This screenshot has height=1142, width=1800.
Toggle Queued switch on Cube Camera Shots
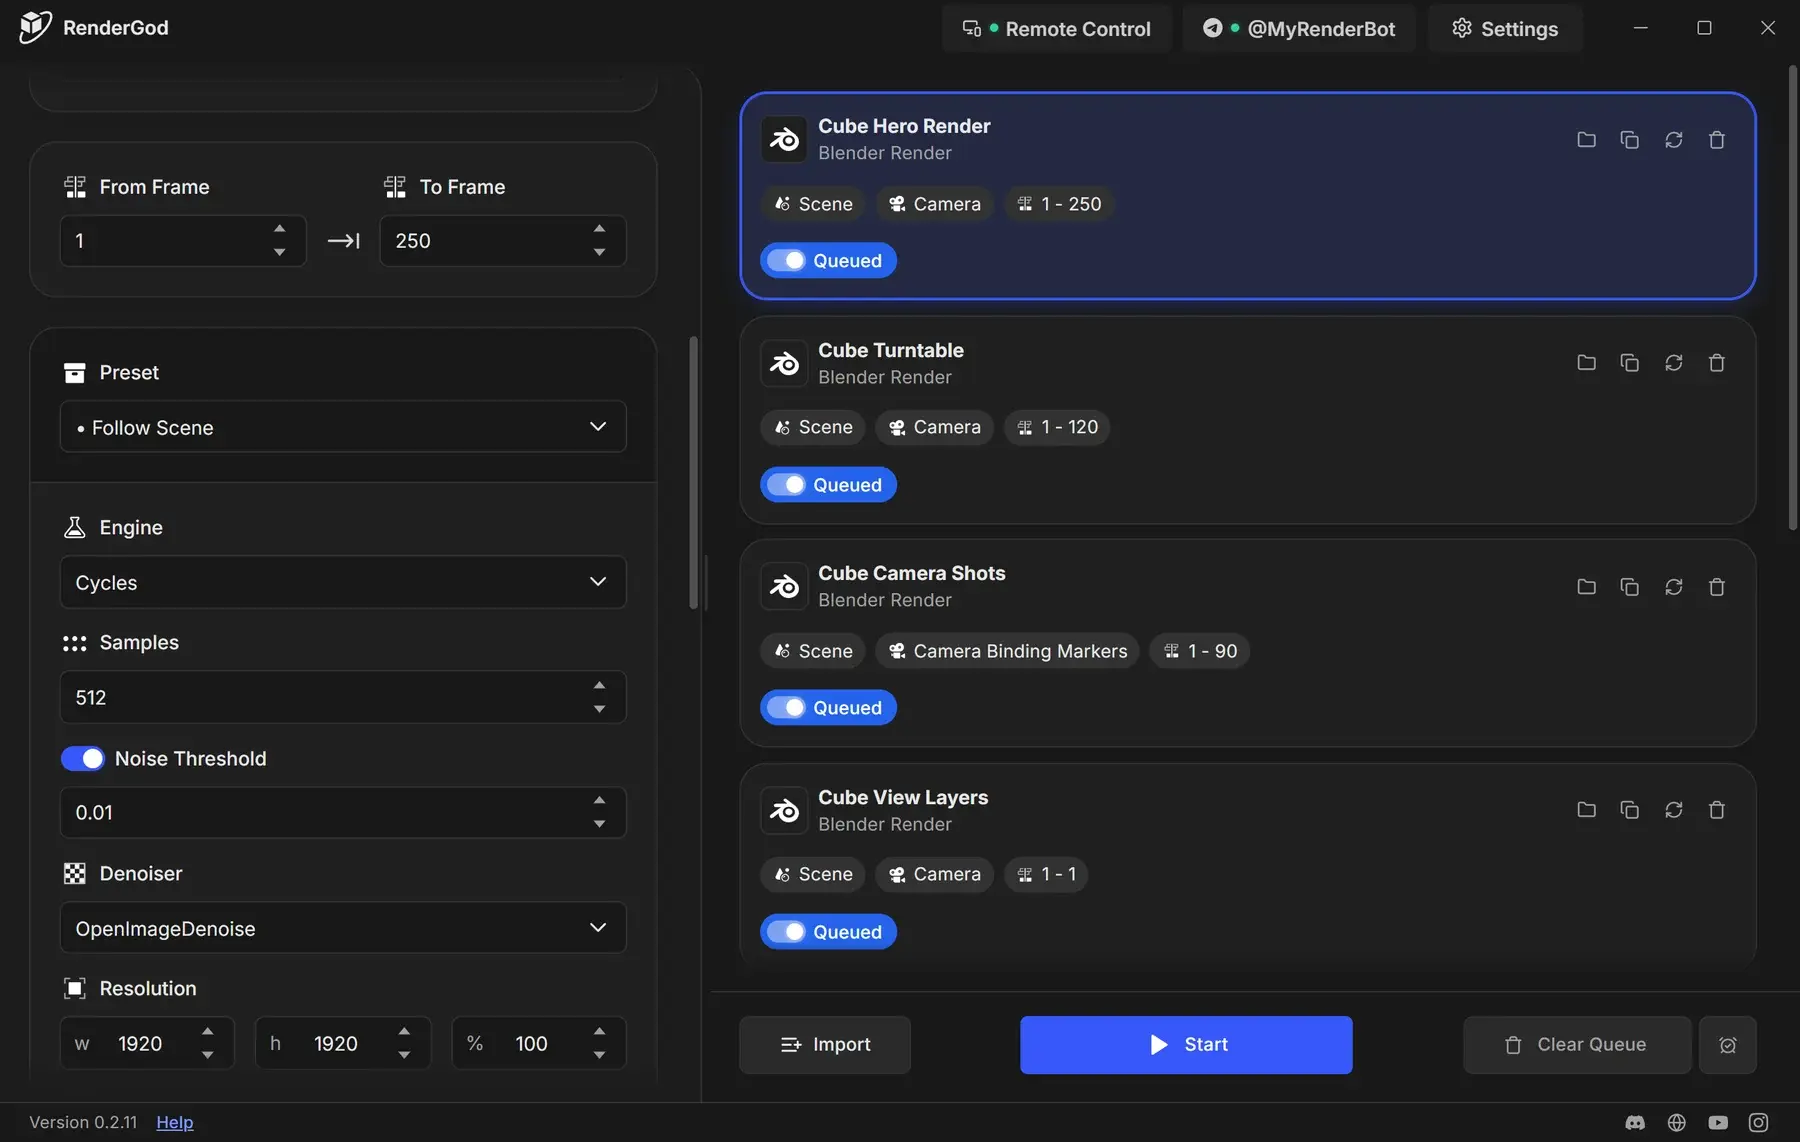pyautogui.click(x=786, y=708)
